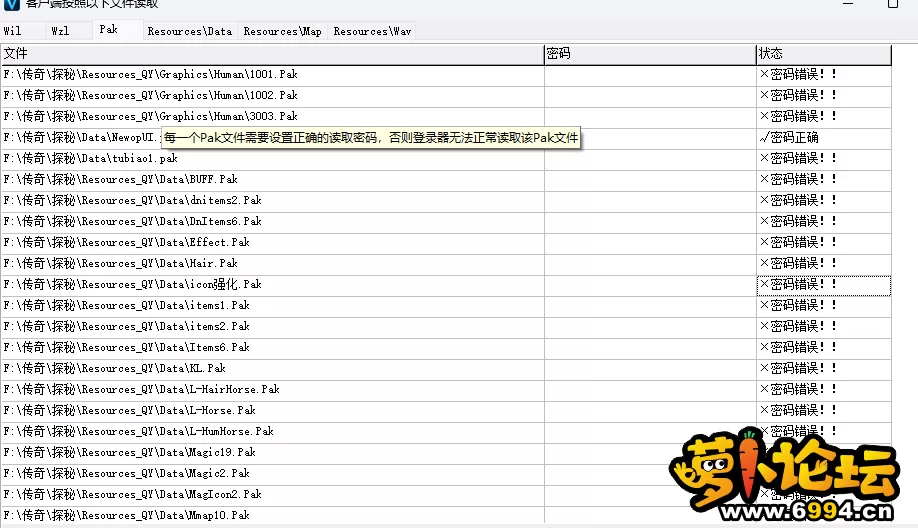This screenshot has height=528, width=918.
Task: Click password cell for tubiao1.pak
Action: pos(650,159)
